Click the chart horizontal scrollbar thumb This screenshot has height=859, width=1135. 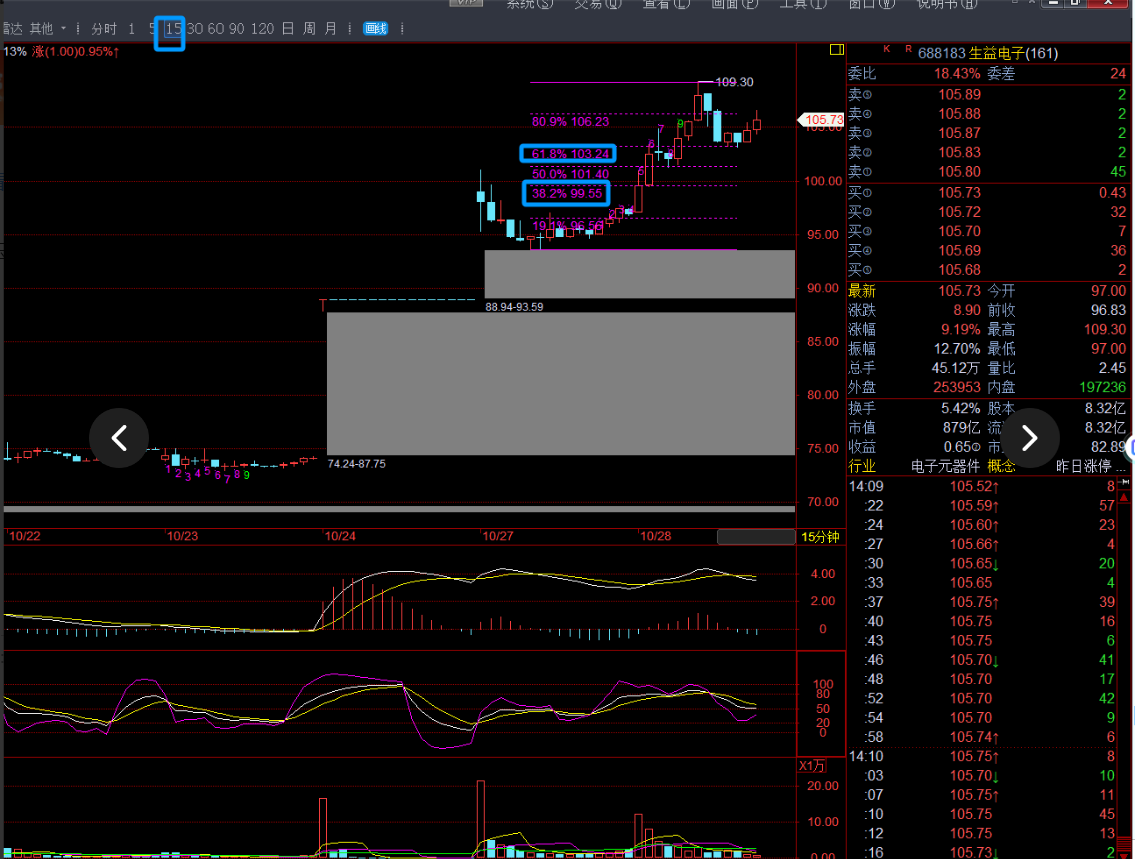(756, 537)
